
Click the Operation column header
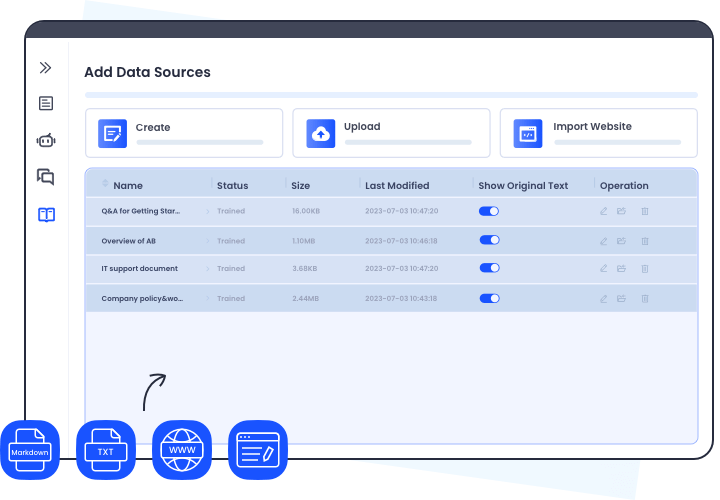coord(624,185)
